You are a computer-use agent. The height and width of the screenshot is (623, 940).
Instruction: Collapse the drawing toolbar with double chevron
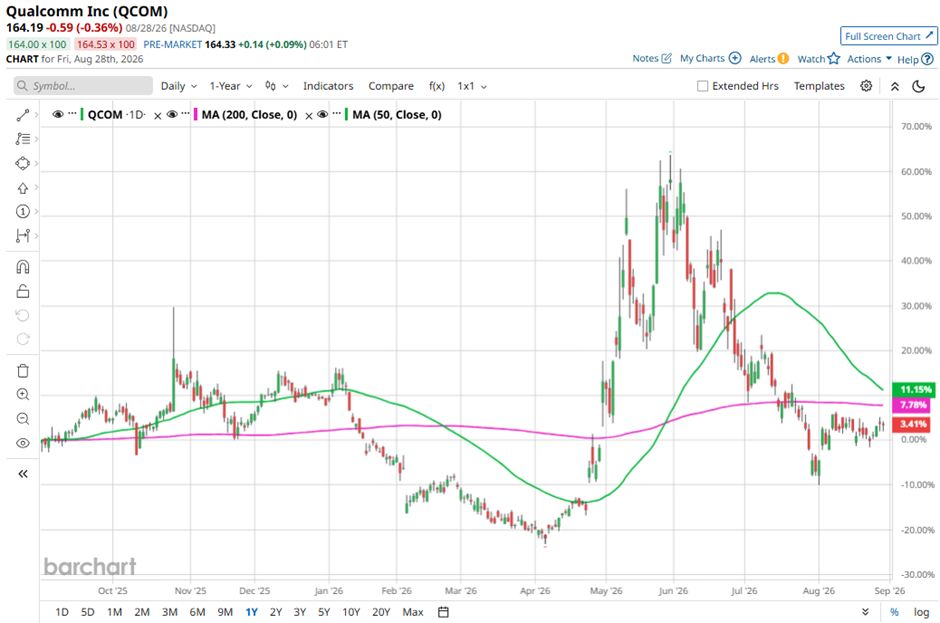click(23, 474)
